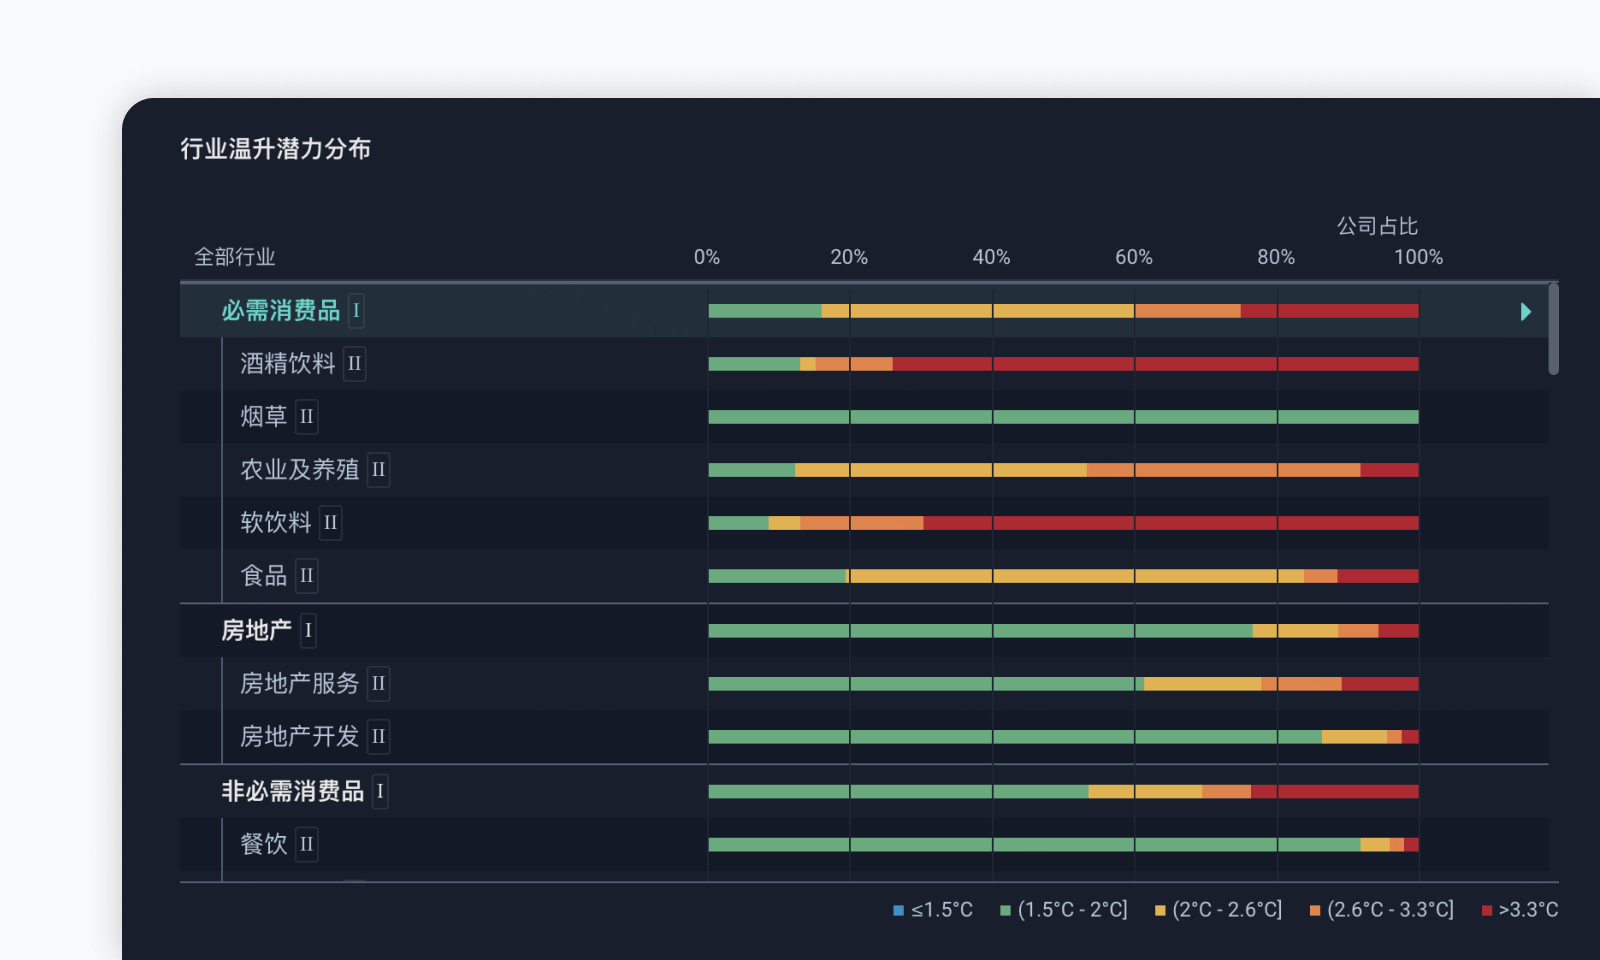Click the 0% axis tick label
The image size is (1600, 960).
click(707, 257)
